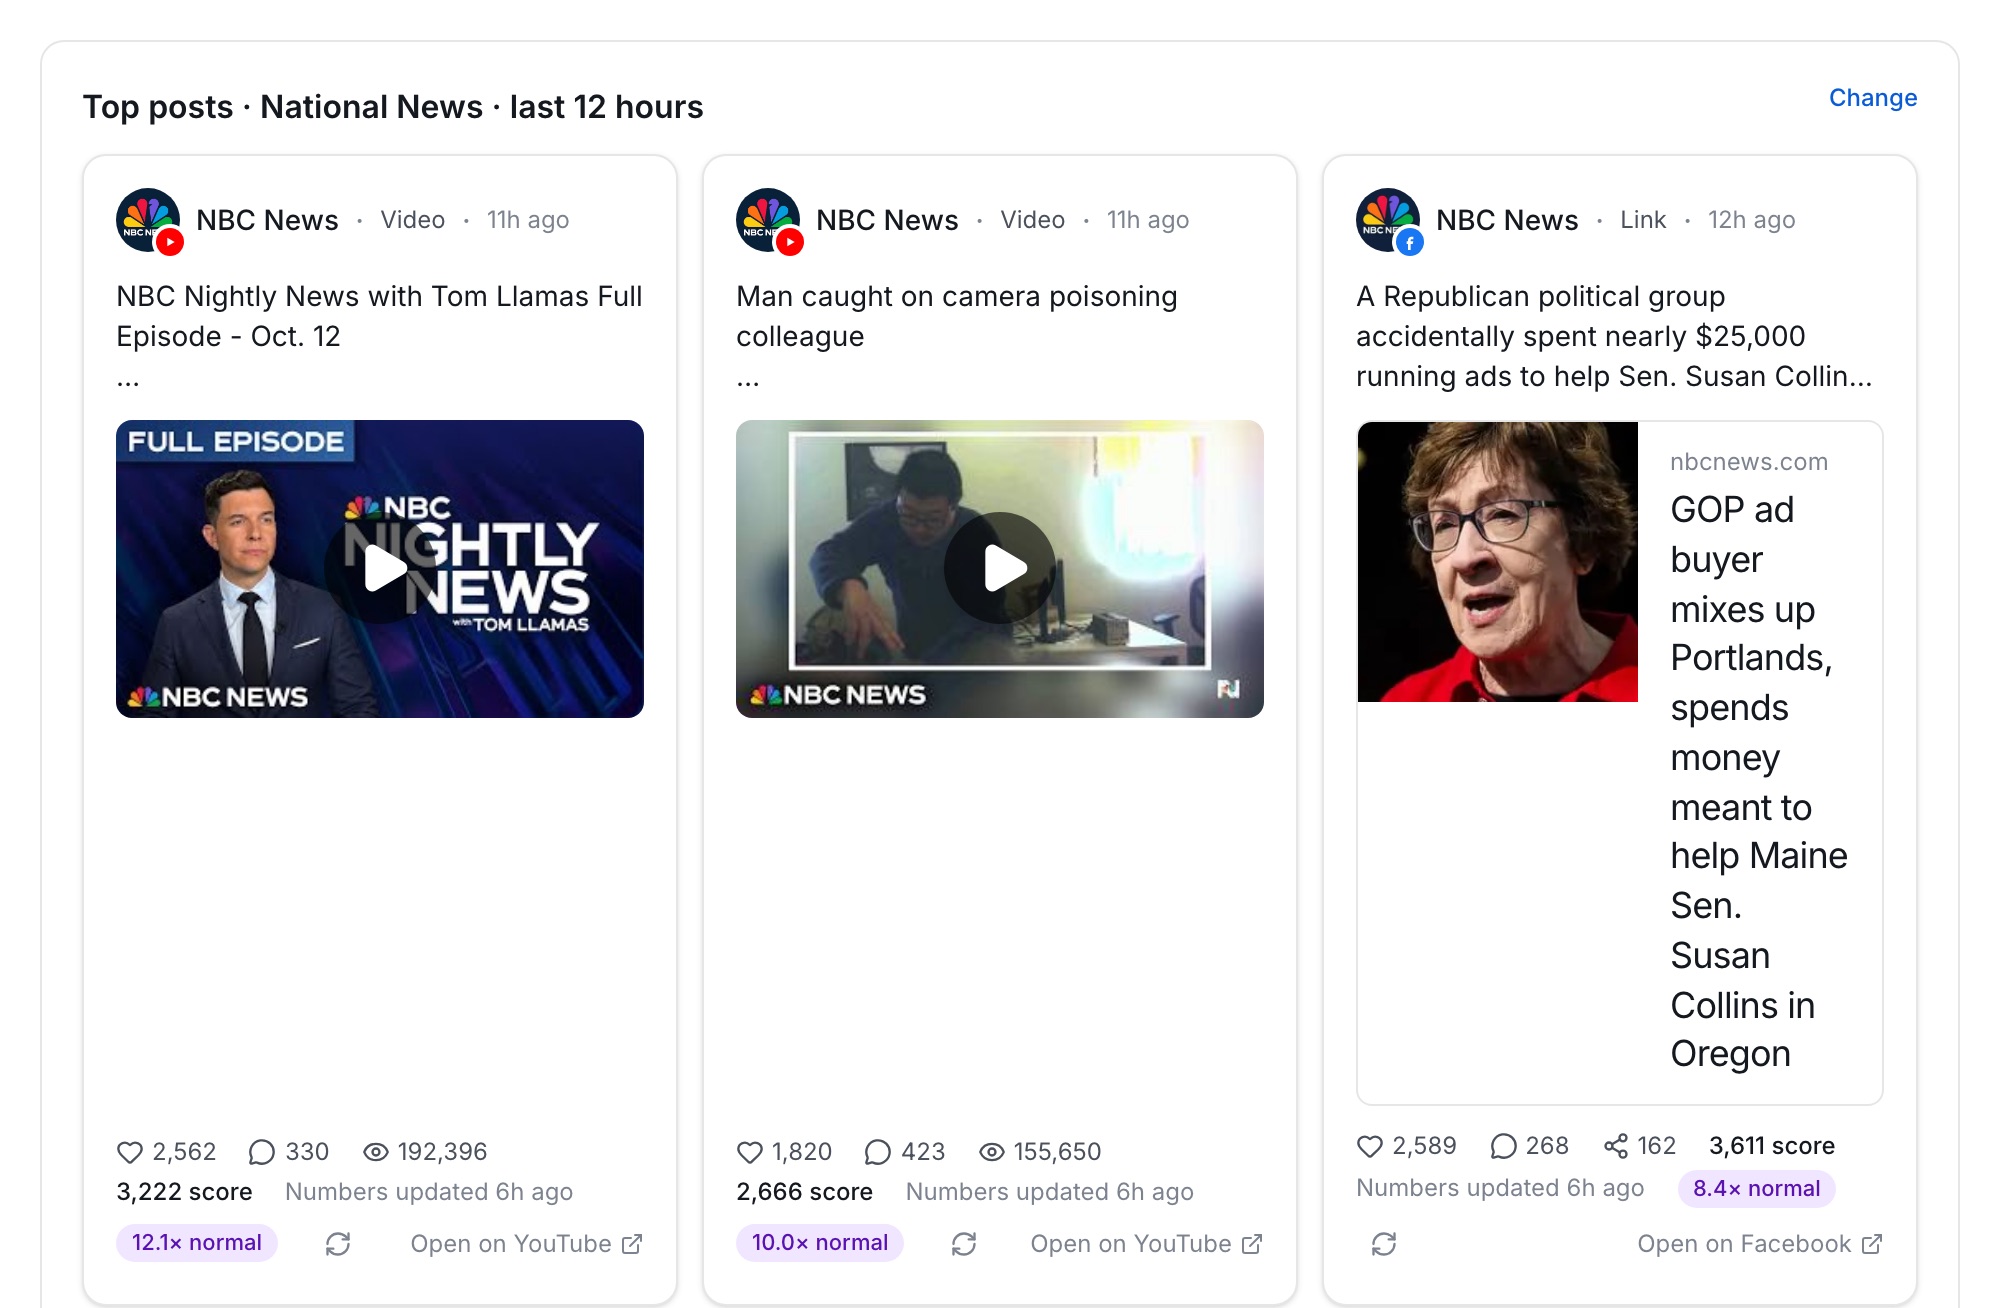This screenshot has height=1308, width=2000.
Task: Click the NBC Nightly News with Tom Llamas title
Action: 379,316
